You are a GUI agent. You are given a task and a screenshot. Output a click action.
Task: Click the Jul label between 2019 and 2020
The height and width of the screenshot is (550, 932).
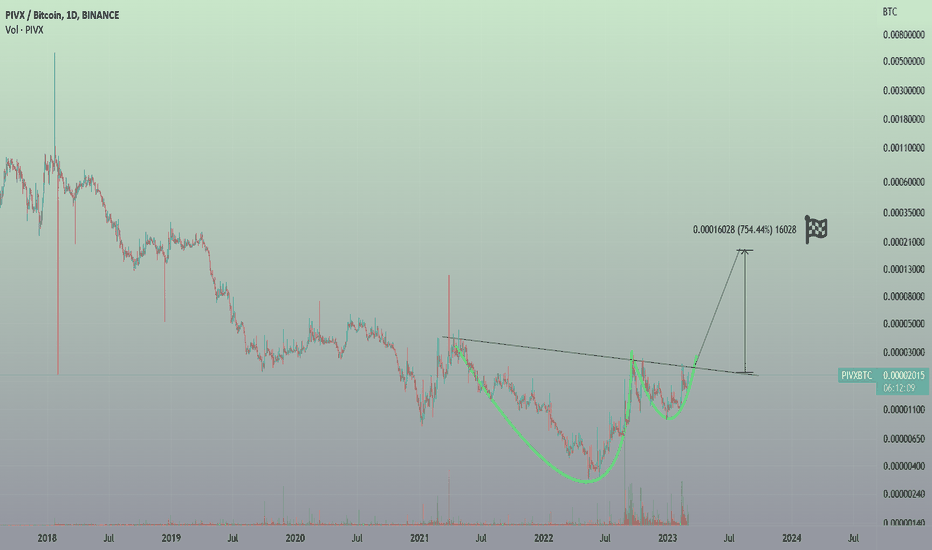pyautogui.click(x=232, y=538)
